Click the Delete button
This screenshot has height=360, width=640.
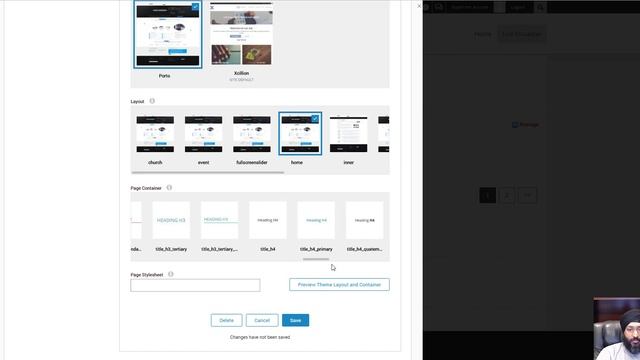(227, 320)
